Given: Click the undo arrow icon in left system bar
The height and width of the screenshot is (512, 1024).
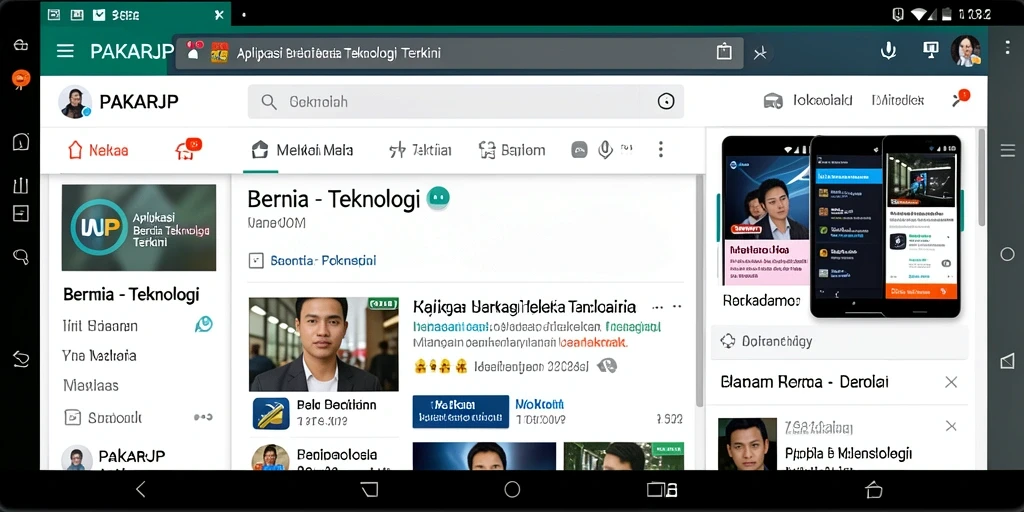Looking at the screenshot, I should coord(21,358).
